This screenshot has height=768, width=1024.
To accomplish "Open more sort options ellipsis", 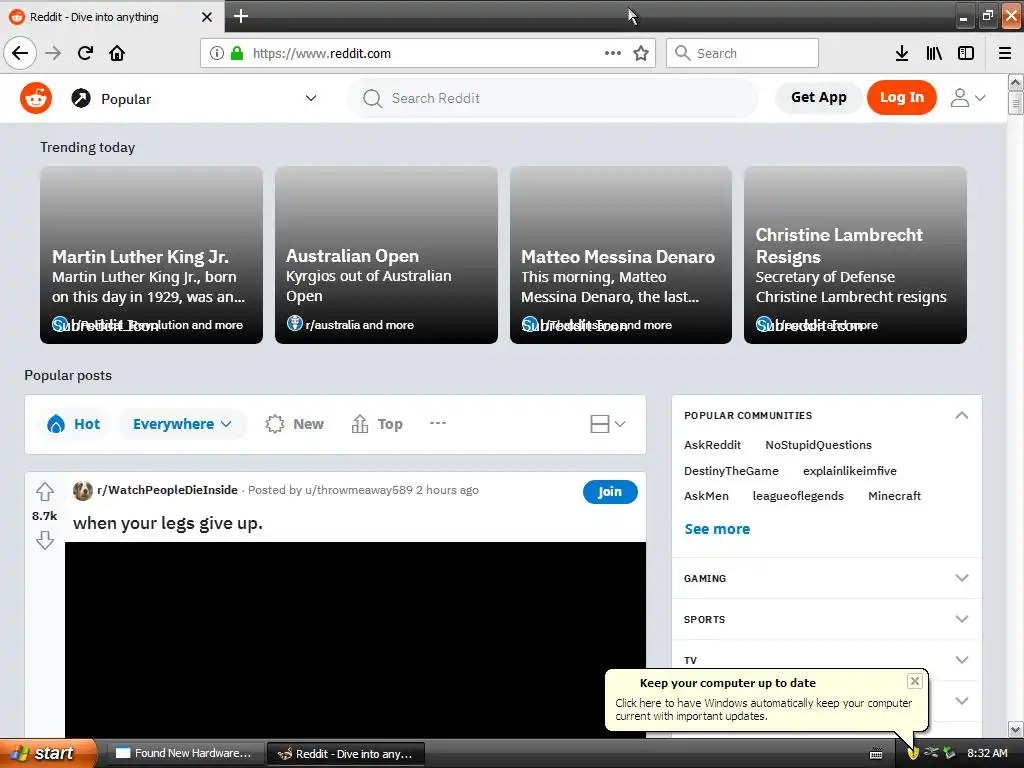I will (438, 423).
